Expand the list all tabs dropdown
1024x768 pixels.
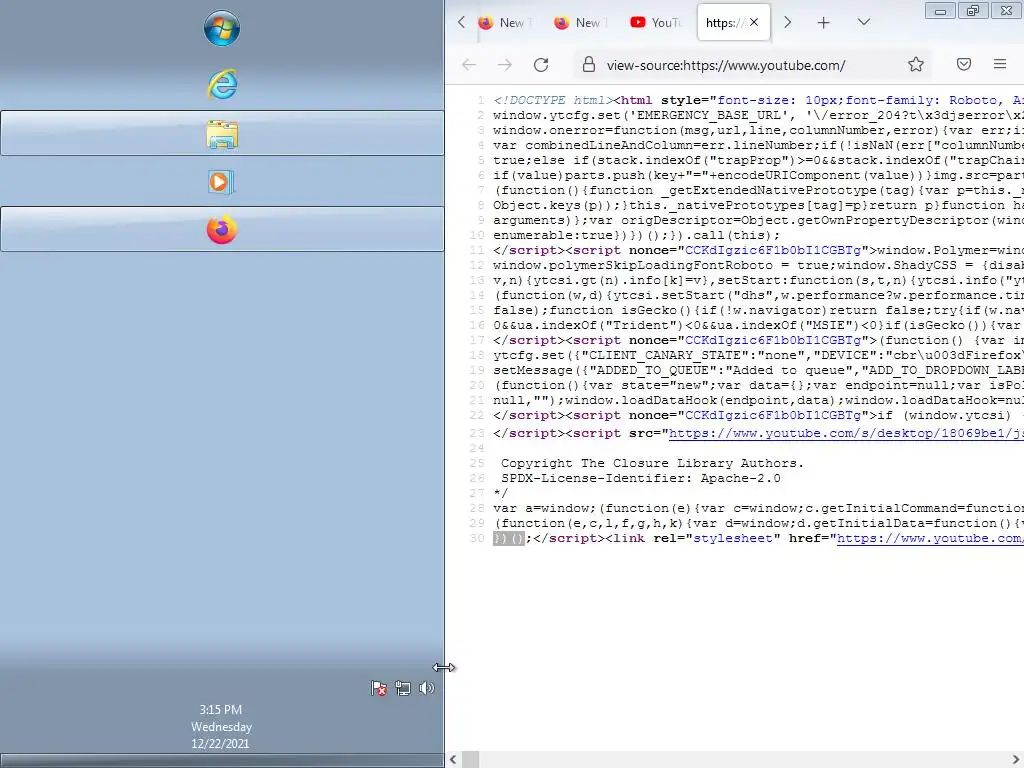pyautogui.click(x=863, y=22)
